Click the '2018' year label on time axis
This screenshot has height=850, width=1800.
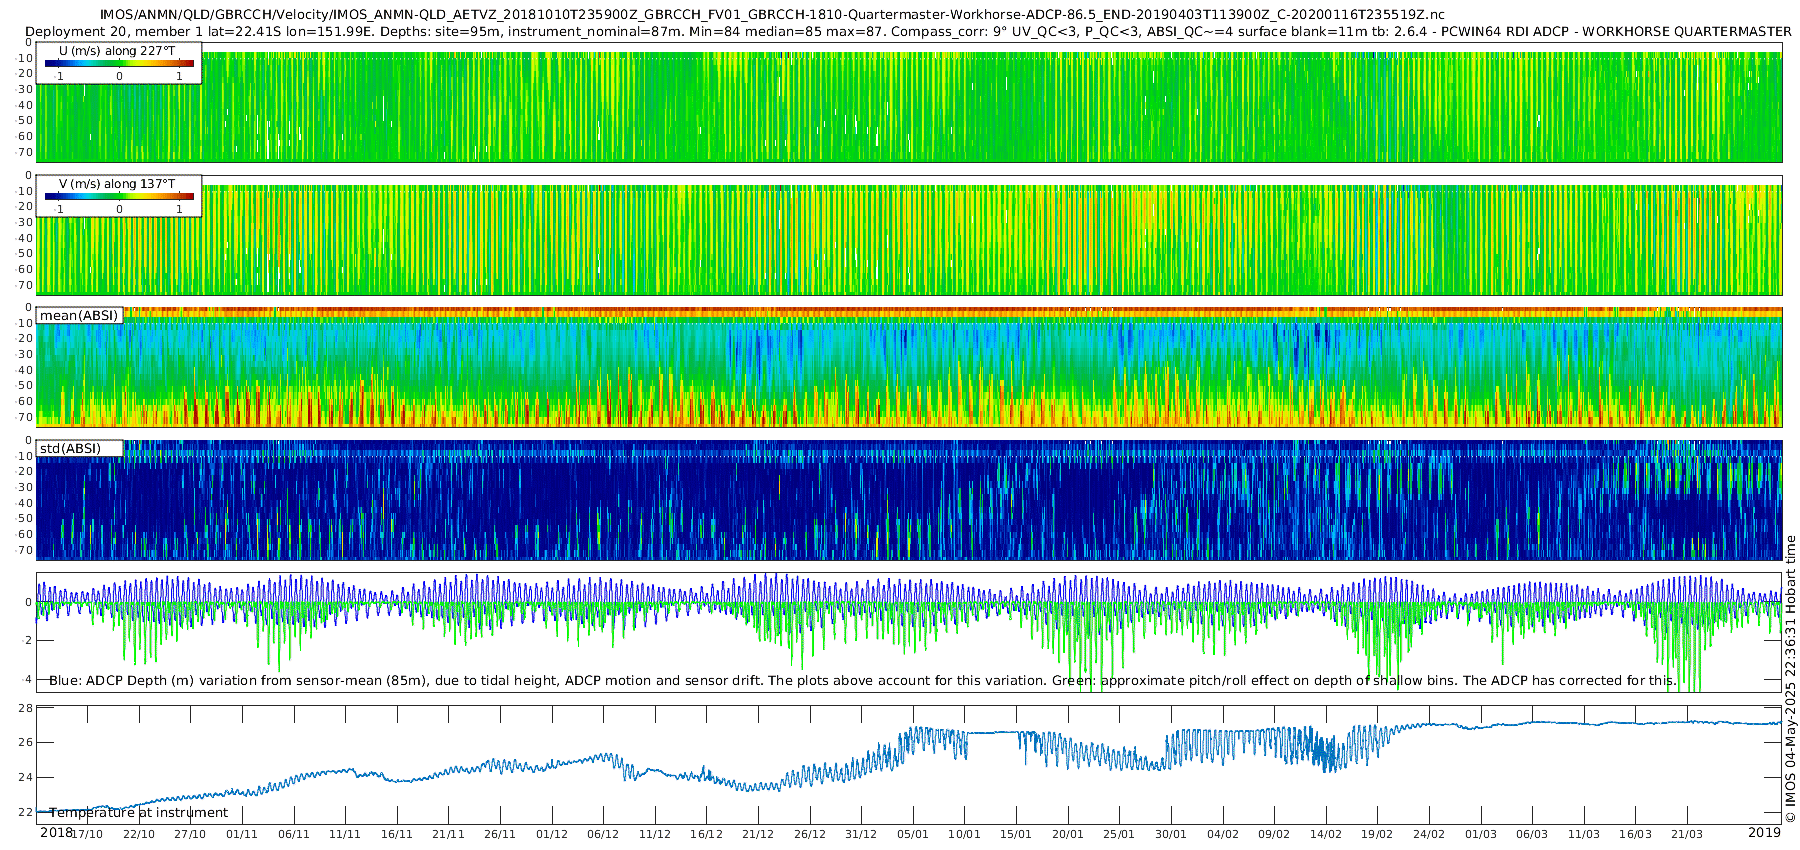point(56,832)
